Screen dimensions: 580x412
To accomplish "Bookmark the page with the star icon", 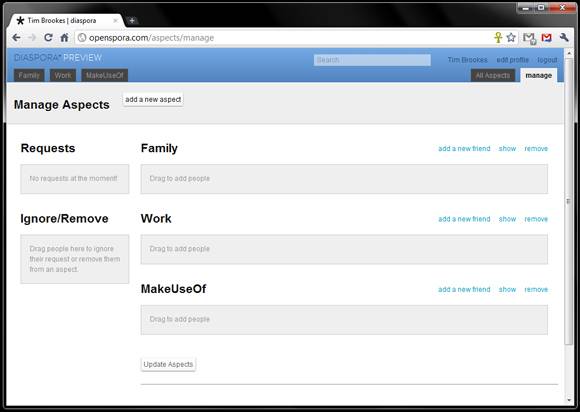I will click(511, 37).
